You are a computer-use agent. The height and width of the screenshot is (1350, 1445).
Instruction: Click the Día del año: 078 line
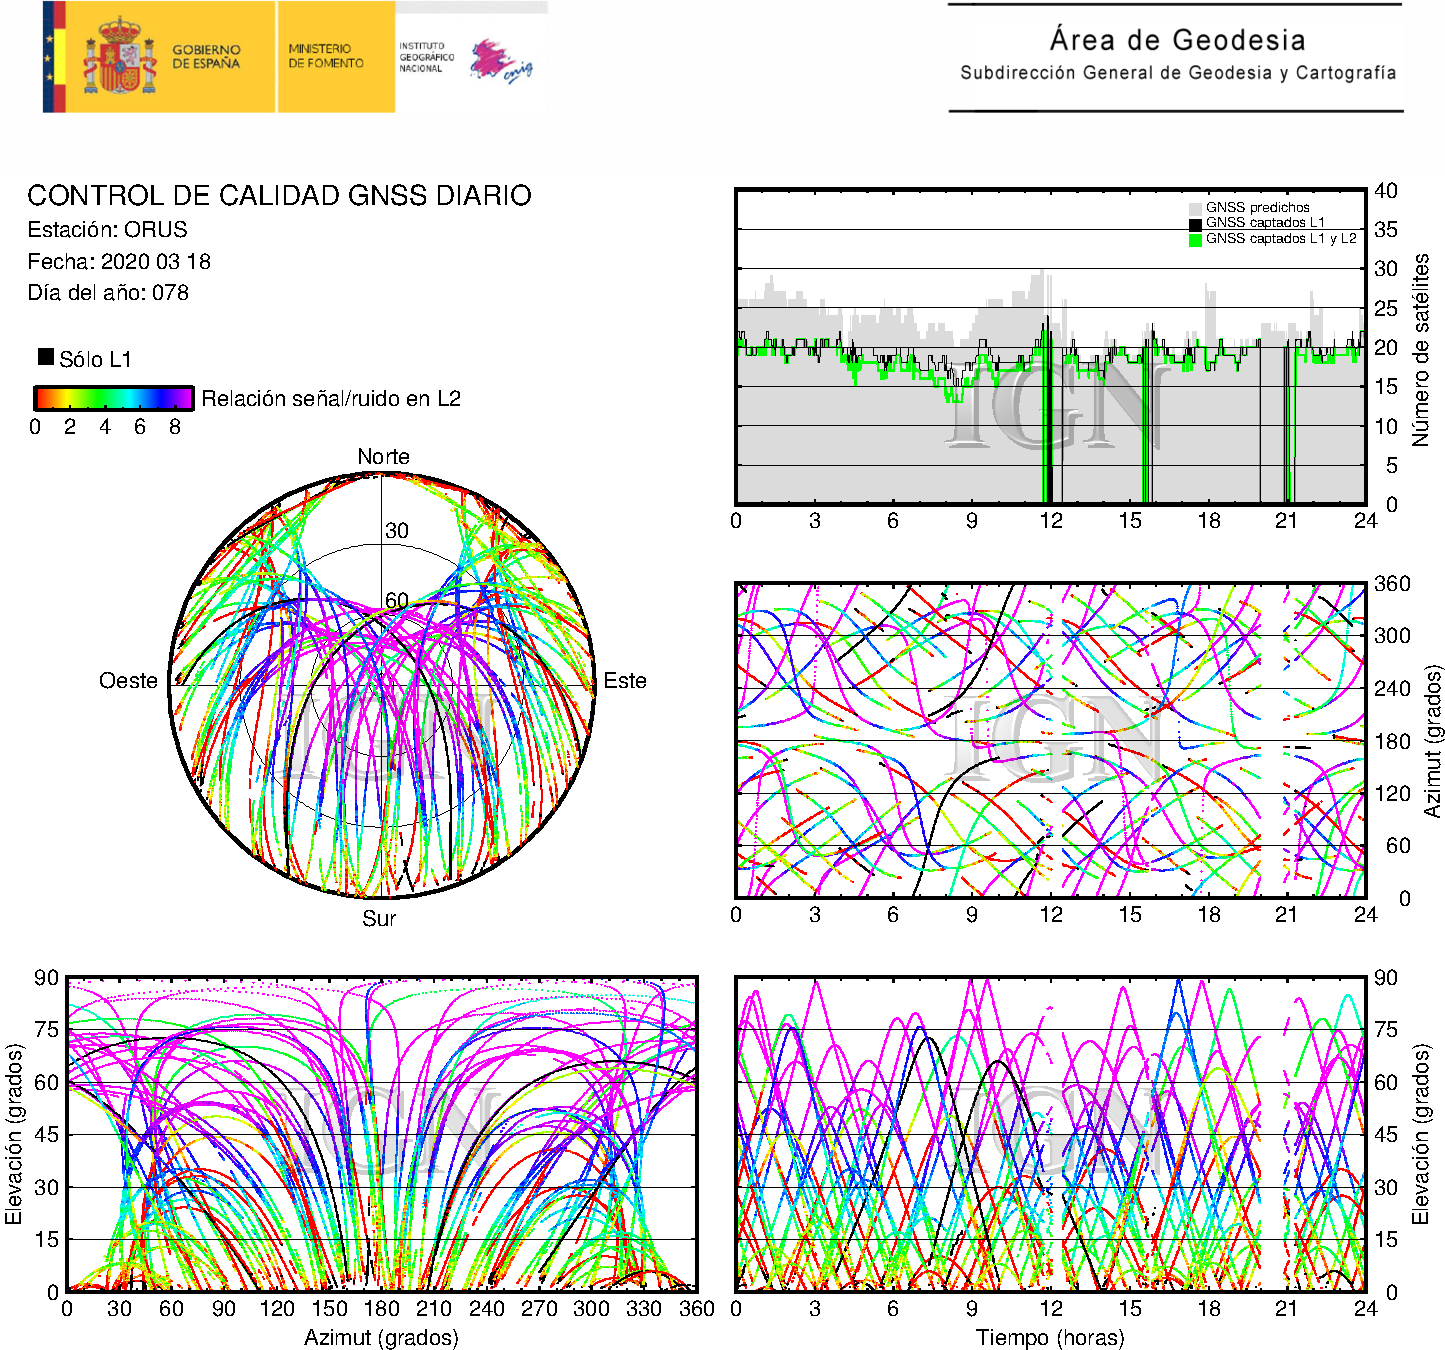tap(108, 292)
